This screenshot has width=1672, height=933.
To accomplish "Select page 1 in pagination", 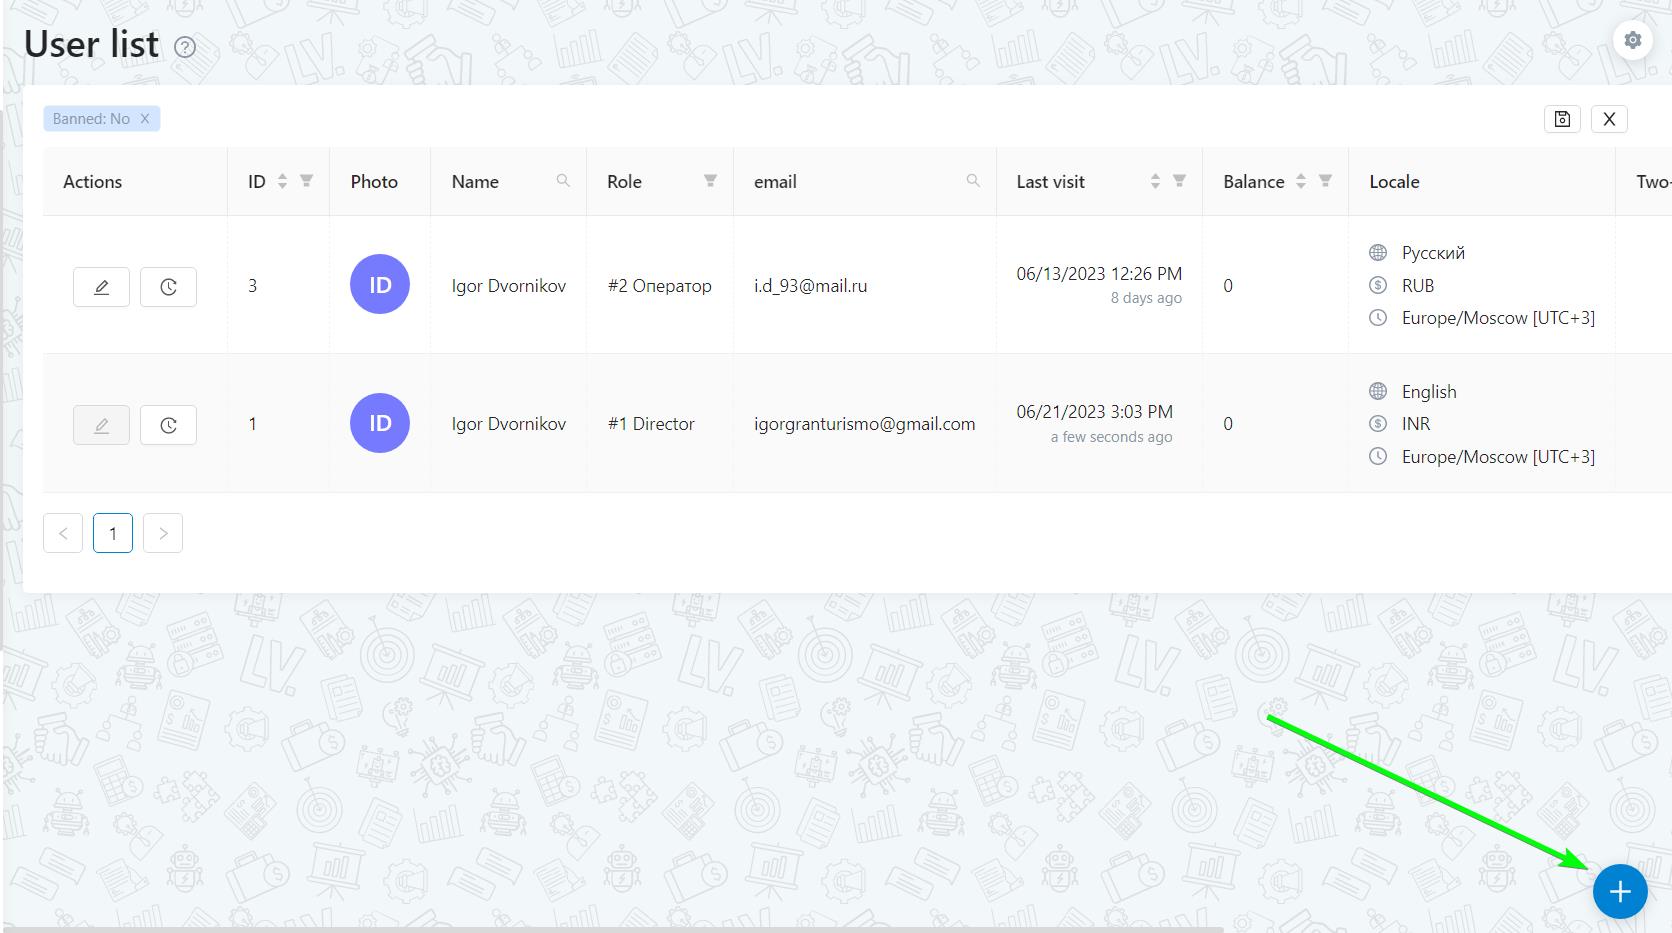I will click(112, 532).
